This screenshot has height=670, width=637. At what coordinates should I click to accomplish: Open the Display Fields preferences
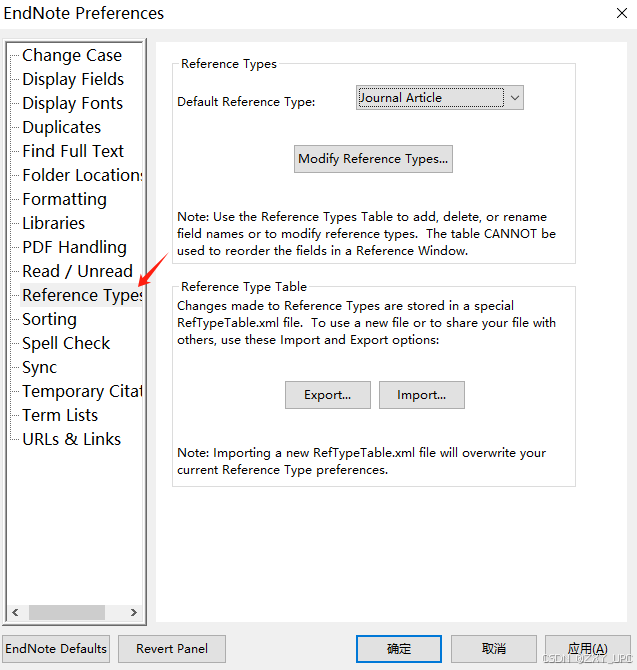pyautogui.click(x=73, y=79)
